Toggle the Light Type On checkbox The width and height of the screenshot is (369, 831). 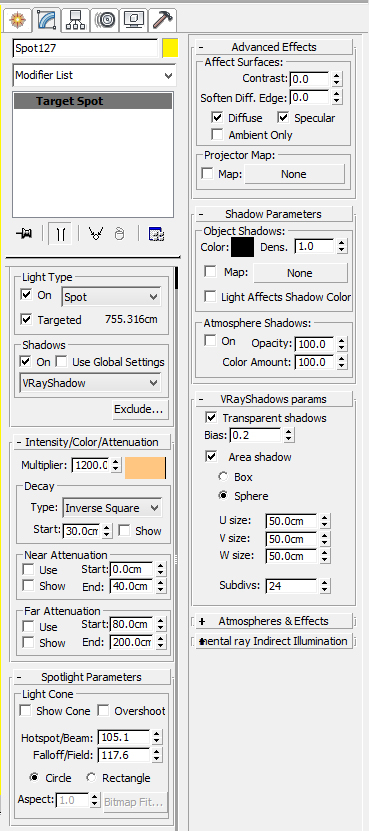[x=26, y=294]
